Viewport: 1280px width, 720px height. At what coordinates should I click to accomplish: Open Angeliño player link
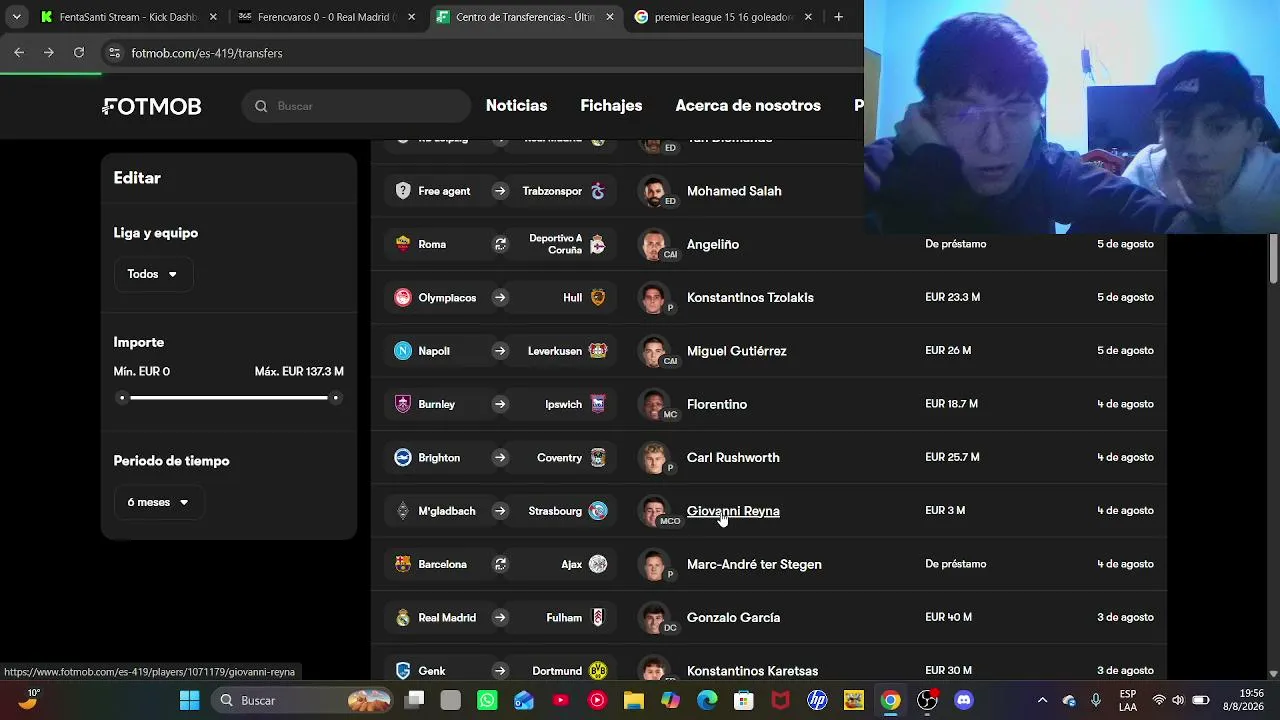pos(713,244)
